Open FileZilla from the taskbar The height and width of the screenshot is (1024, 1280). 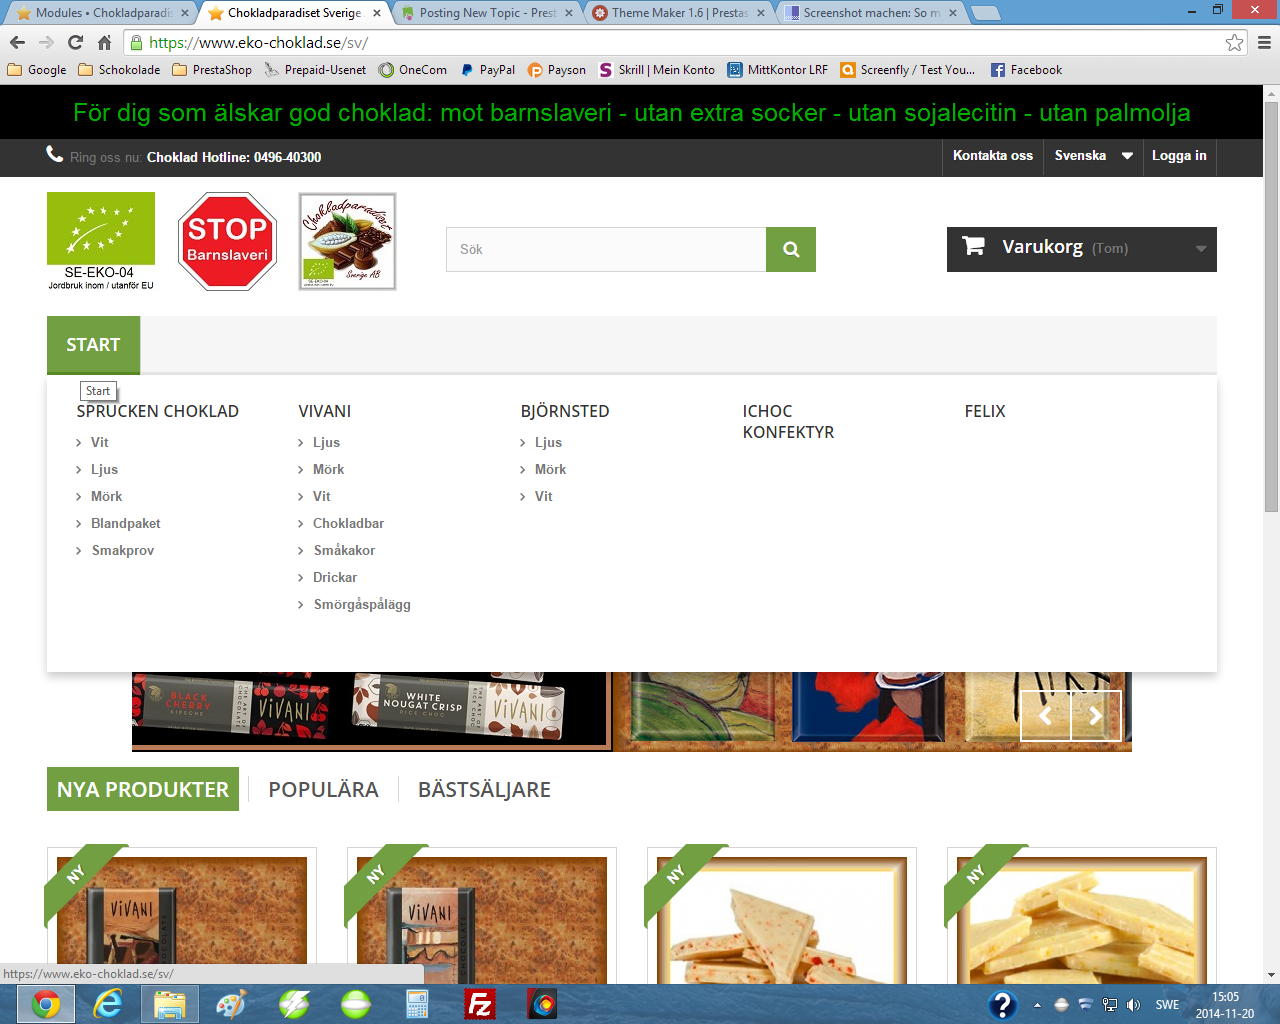(x=480, y=1004)
